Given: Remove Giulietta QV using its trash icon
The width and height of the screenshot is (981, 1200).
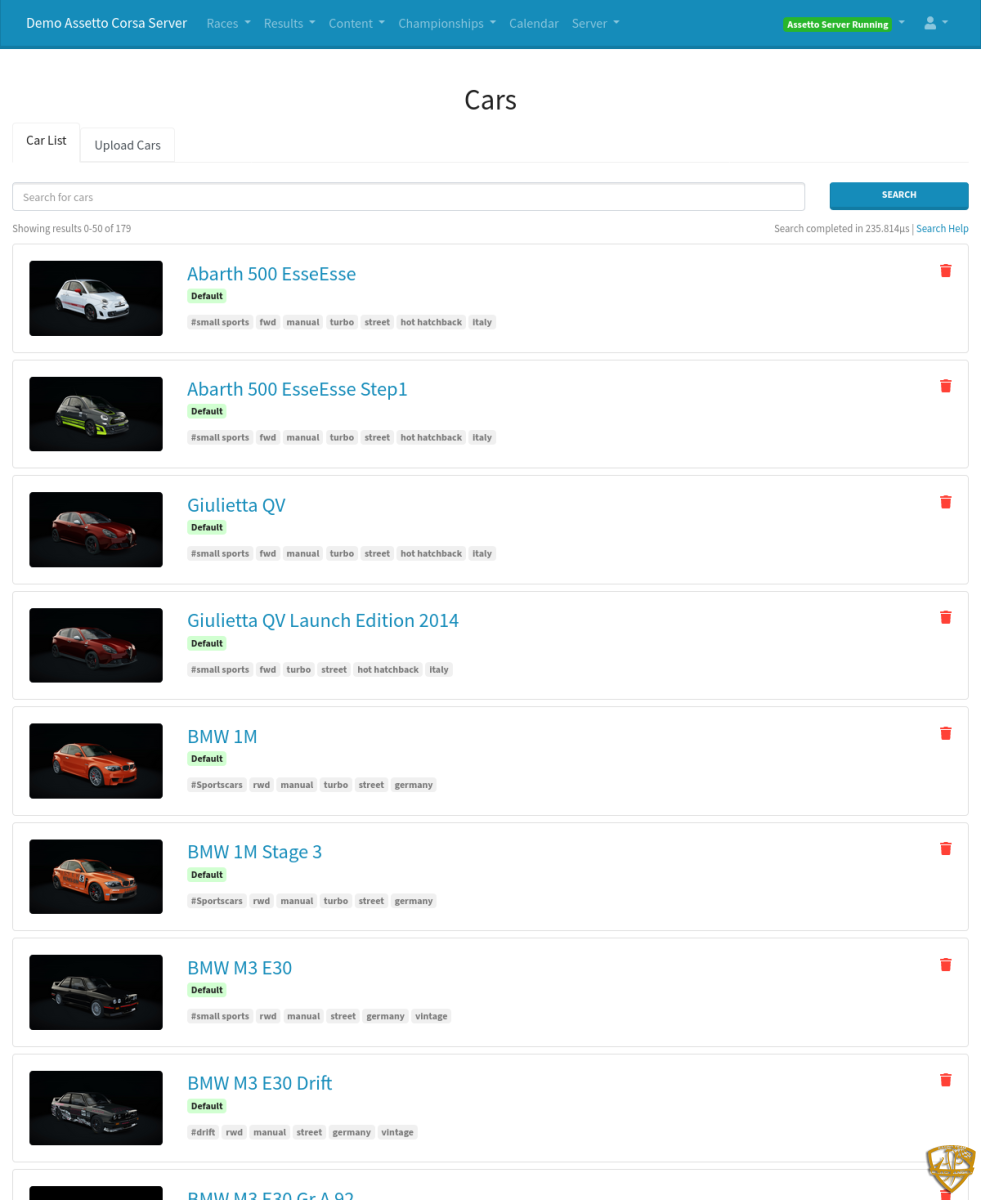Looking at the screenshot, I should (945, 502).
